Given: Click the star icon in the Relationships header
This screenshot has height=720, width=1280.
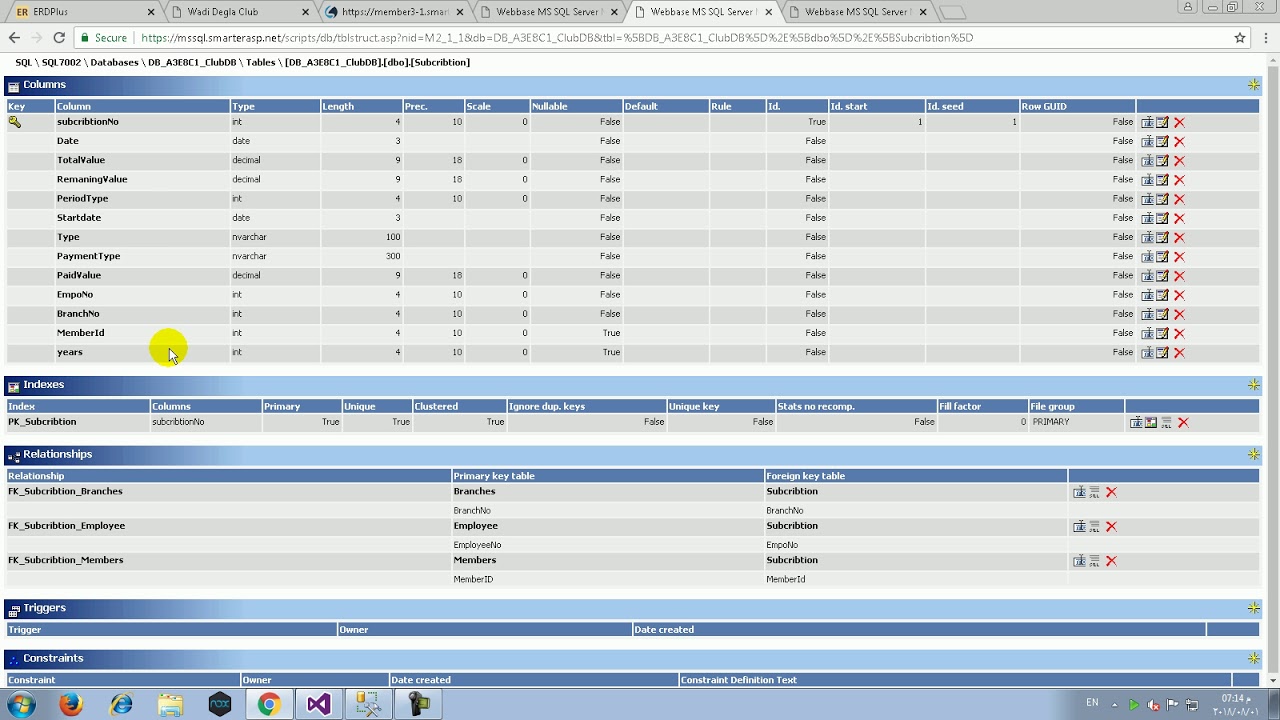Looking at the screenshot, I should (x=1254, y=455).
